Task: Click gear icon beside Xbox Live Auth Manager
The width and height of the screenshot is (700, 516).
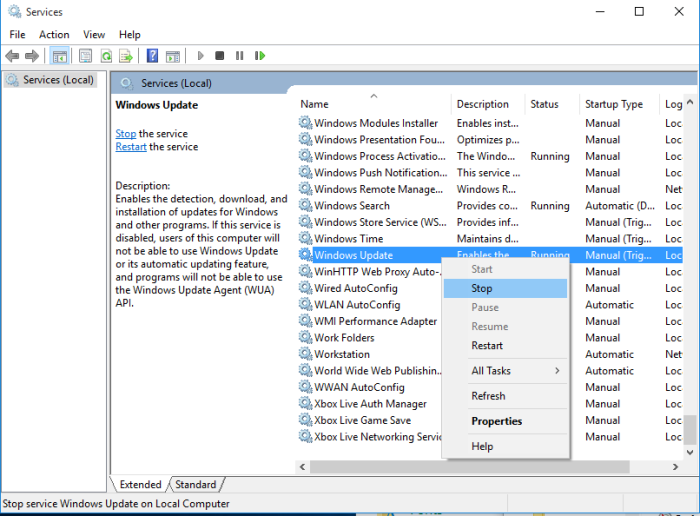Action: tap(305, 404)
